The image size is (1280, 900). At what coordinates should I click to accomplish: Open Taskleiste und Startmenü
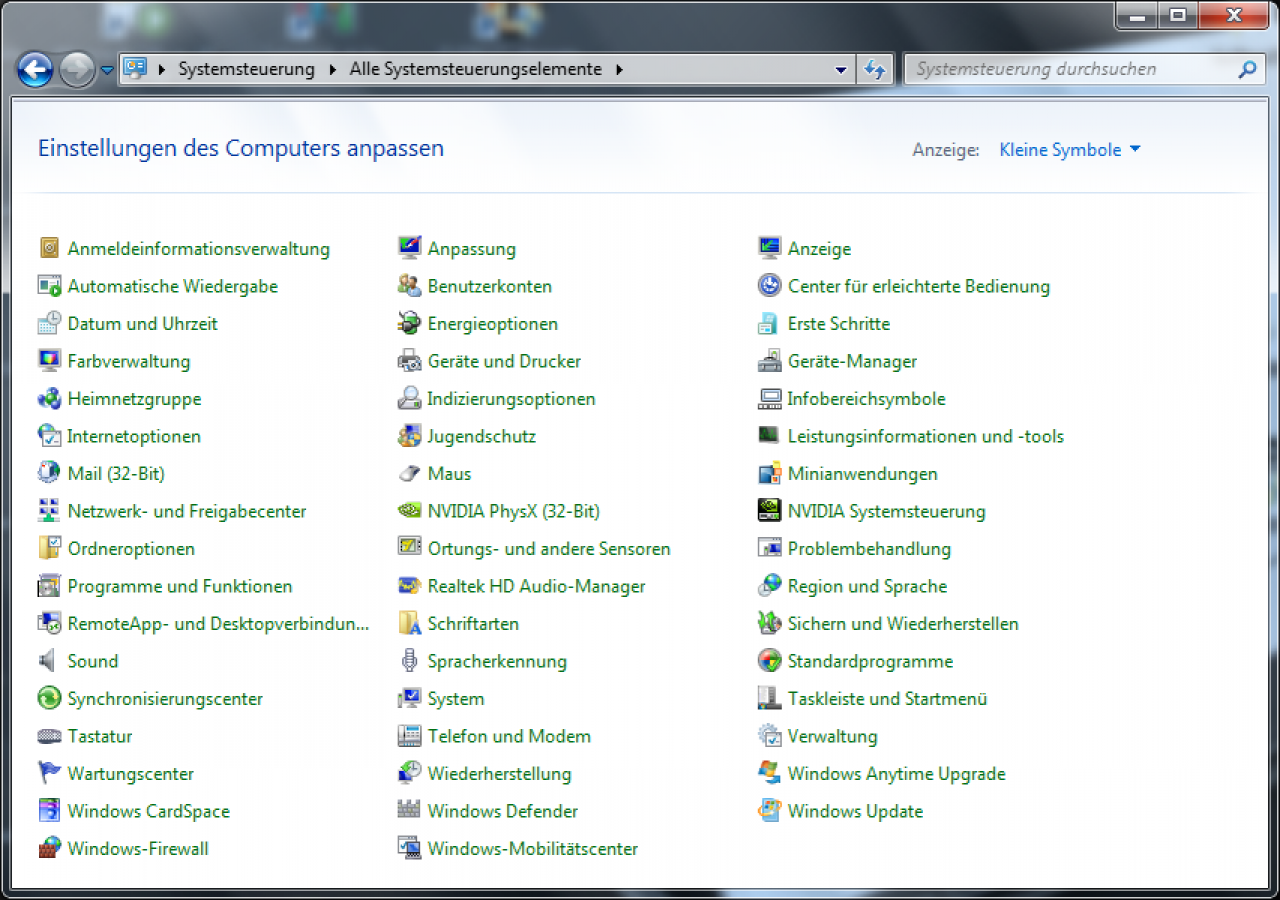(x=887, y=698)
